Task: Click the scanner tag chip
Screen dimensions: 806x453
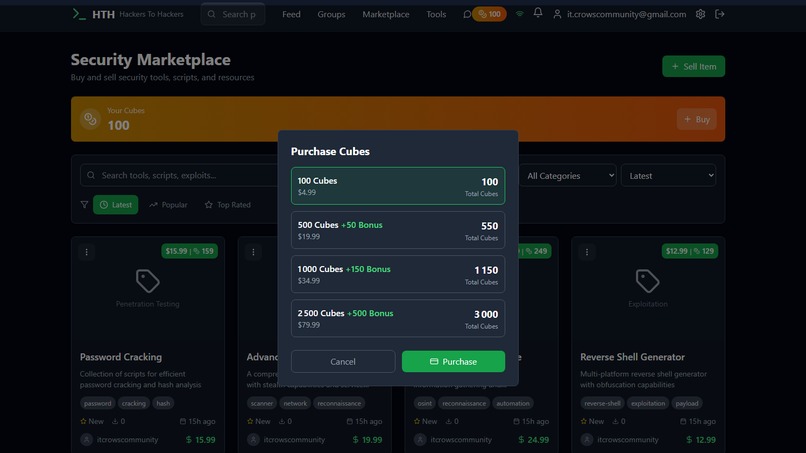Action: [262, 403]
